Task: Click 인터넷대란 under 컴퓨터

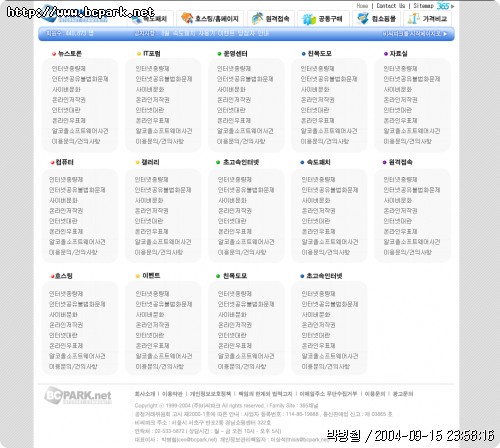Action: pos(63,221)
